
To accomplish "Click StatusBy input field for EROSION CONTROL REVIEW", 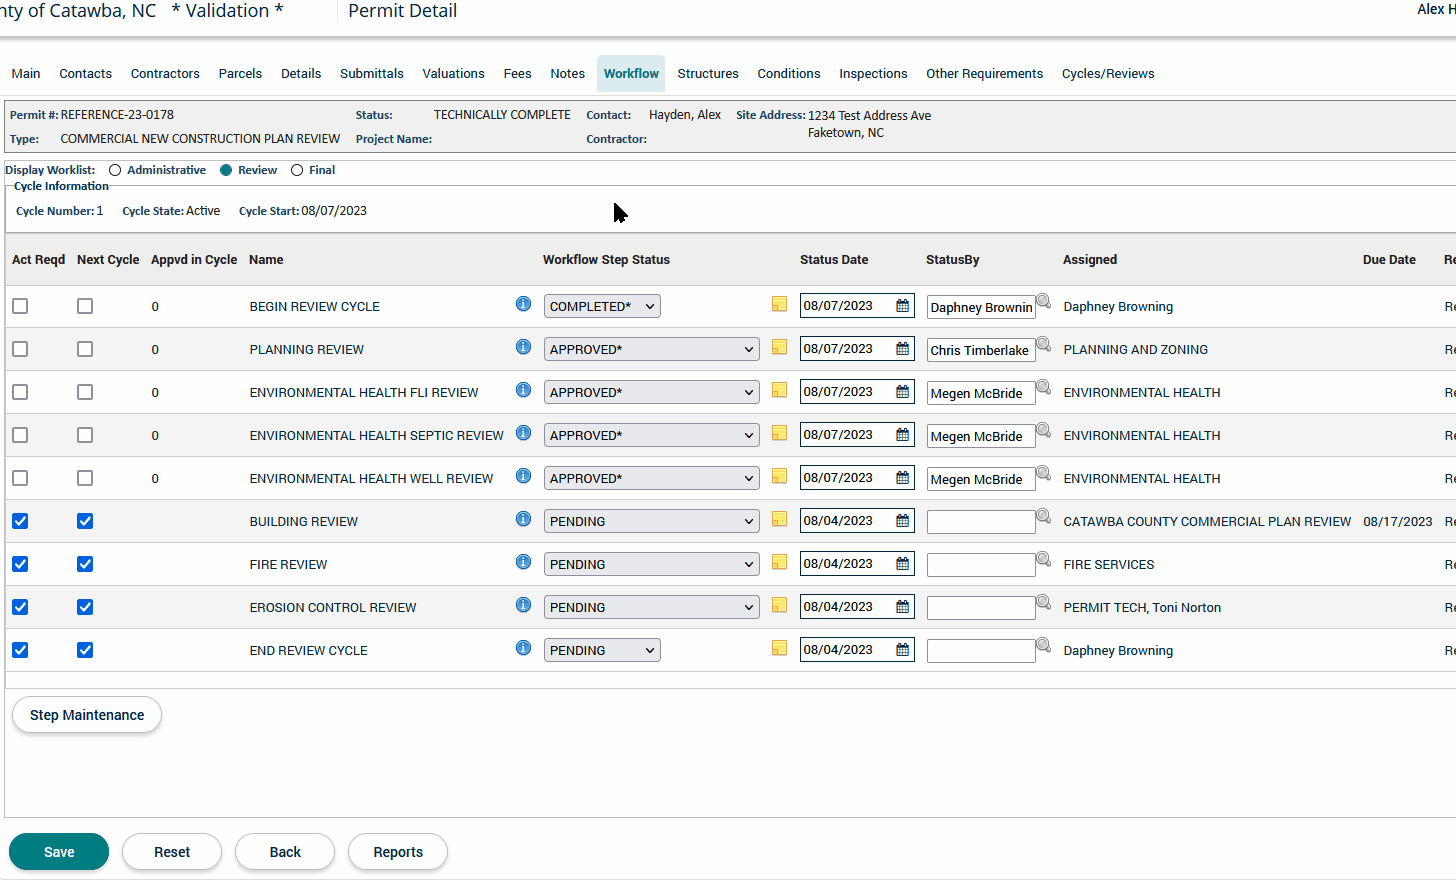I will (x=980, y=608).
